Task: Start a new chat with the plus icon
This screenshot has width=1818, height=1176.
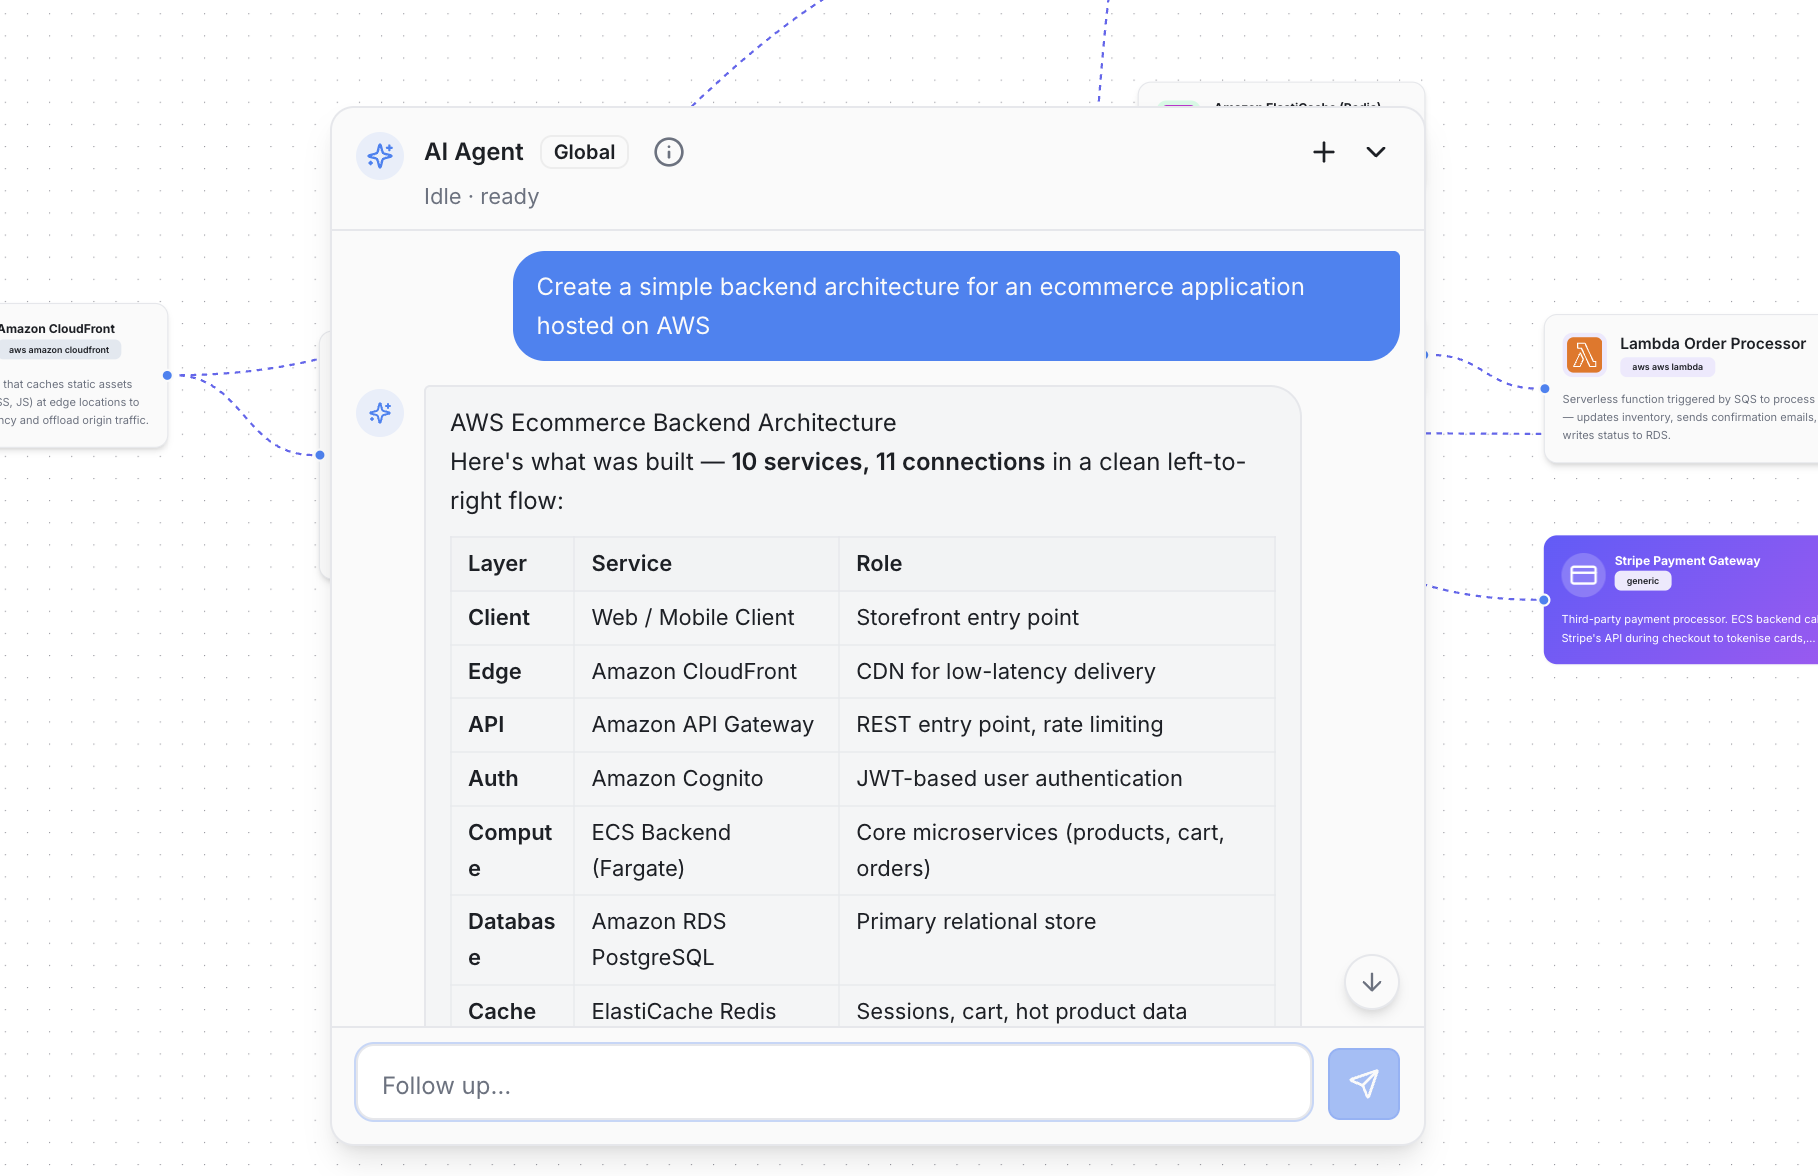Action: click(1324, 152)
